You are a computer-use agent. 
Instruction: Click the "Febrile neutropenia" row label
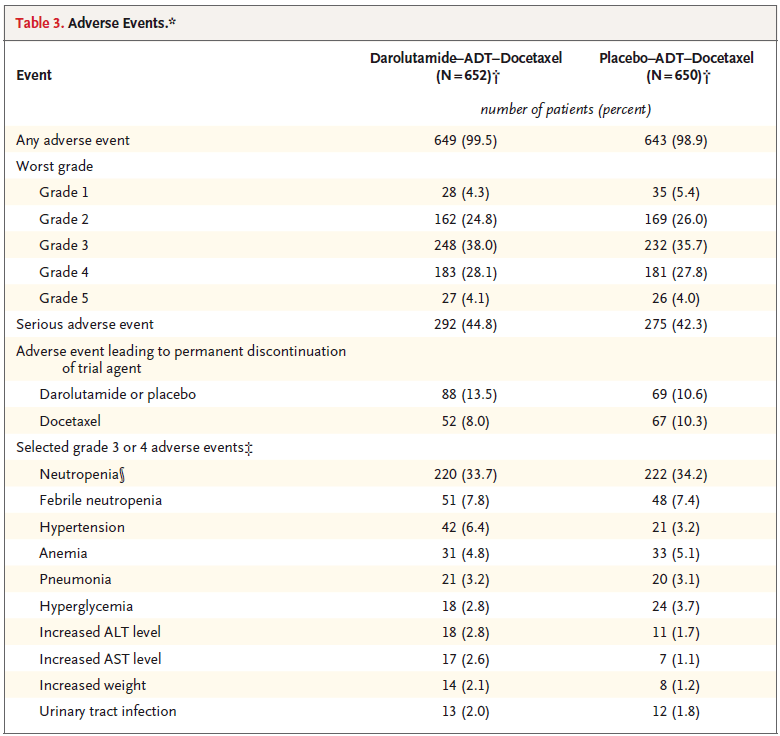coord(100,500)
